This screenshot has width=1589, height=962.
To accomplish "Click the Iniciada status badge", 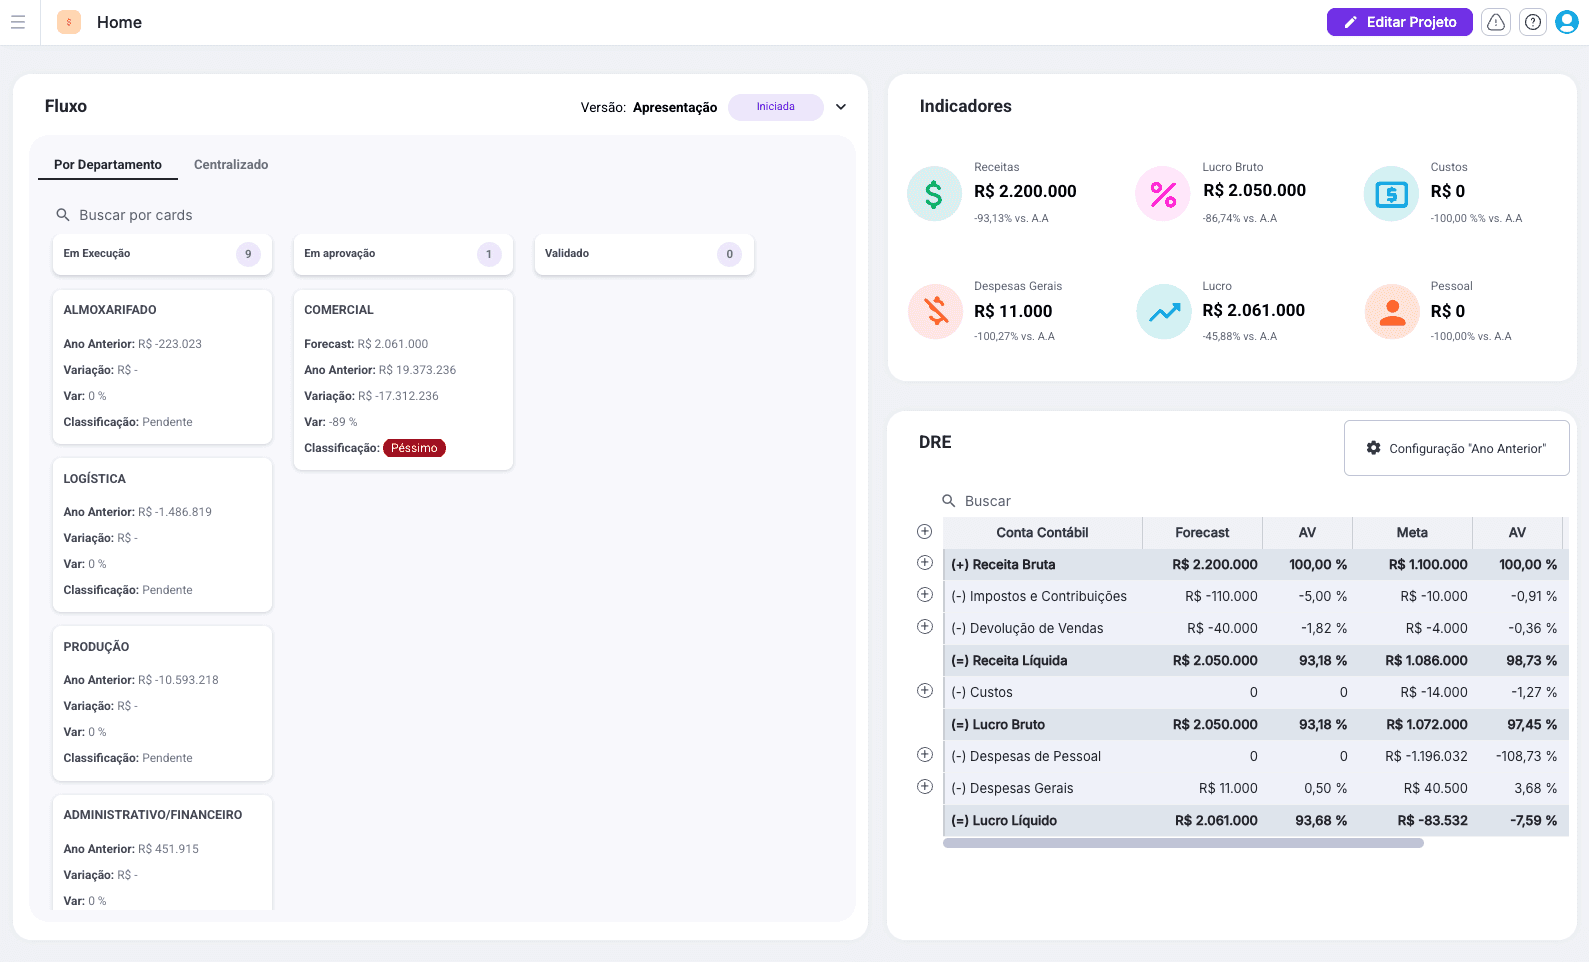I will click(x=776, y=107).
